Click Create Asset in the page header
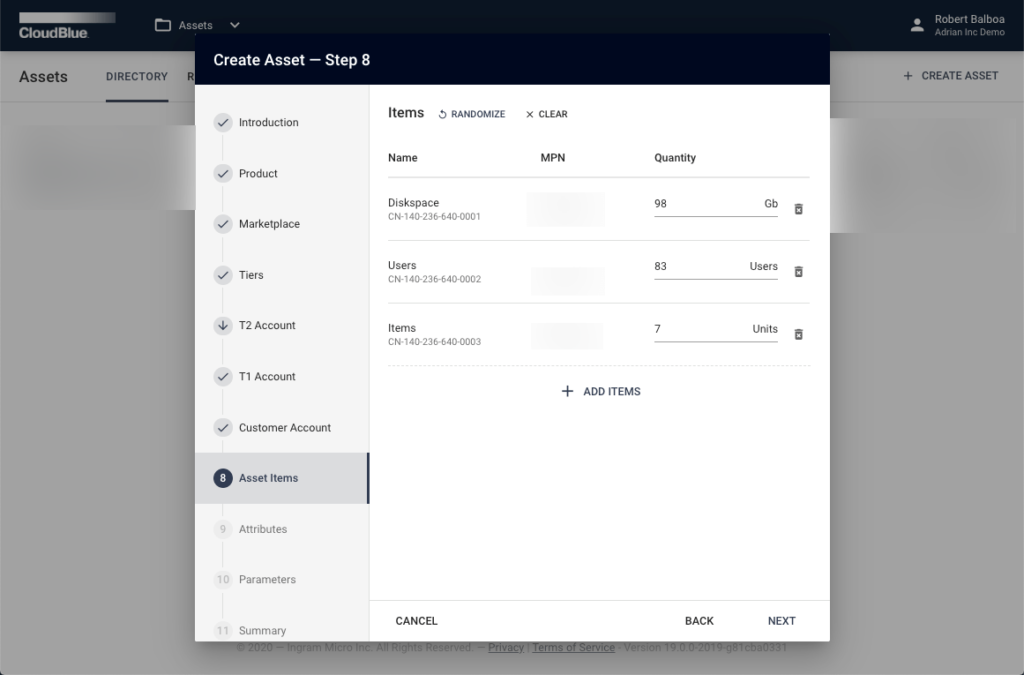1024x675 pixels. 950,76
